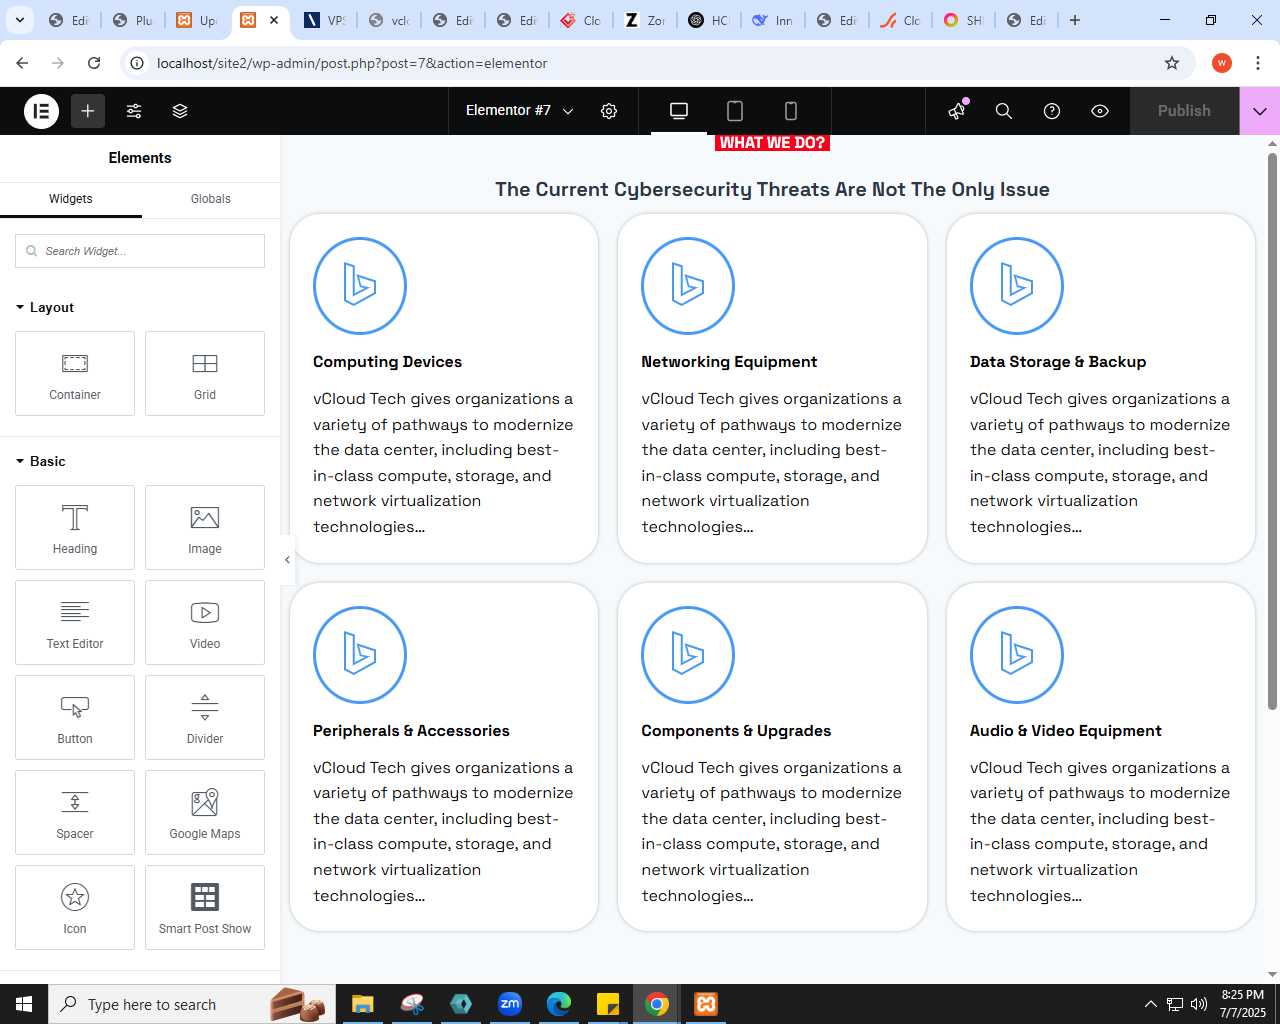Click the Cybersecurity Threats heading
1280x1024 pixels.
point(772,190)
